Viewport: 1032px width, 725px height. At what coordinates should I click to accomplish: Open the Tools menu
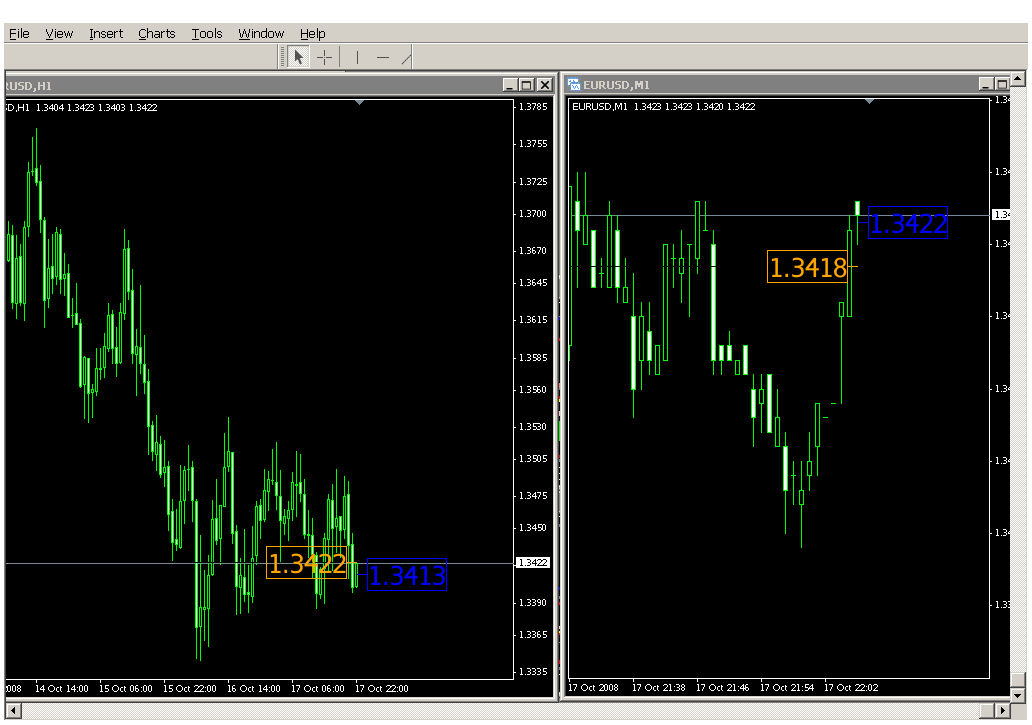[207, 34]
